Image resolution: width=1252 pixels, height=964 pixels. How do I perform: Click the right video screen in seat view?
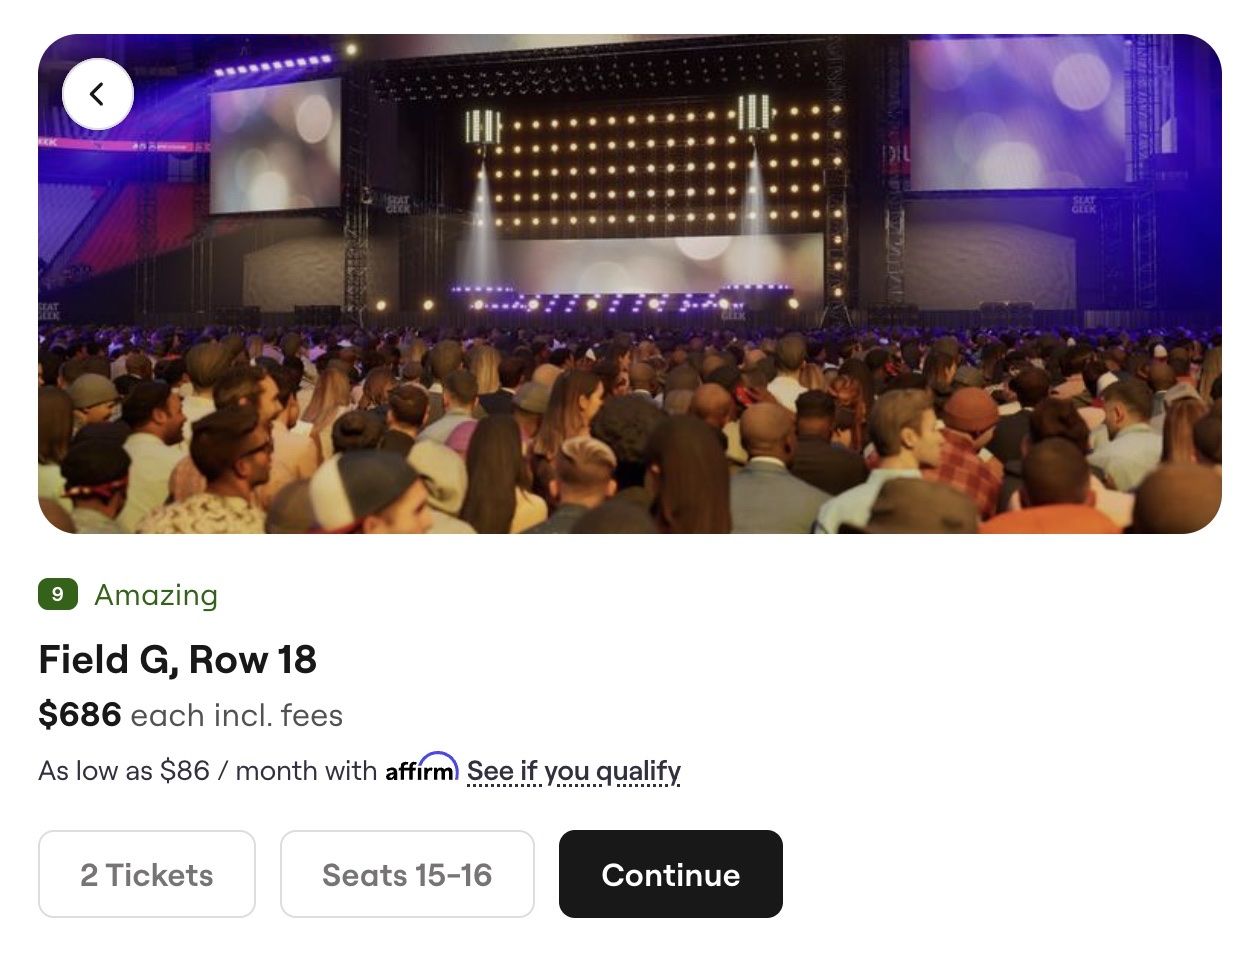click(1018, 112)
